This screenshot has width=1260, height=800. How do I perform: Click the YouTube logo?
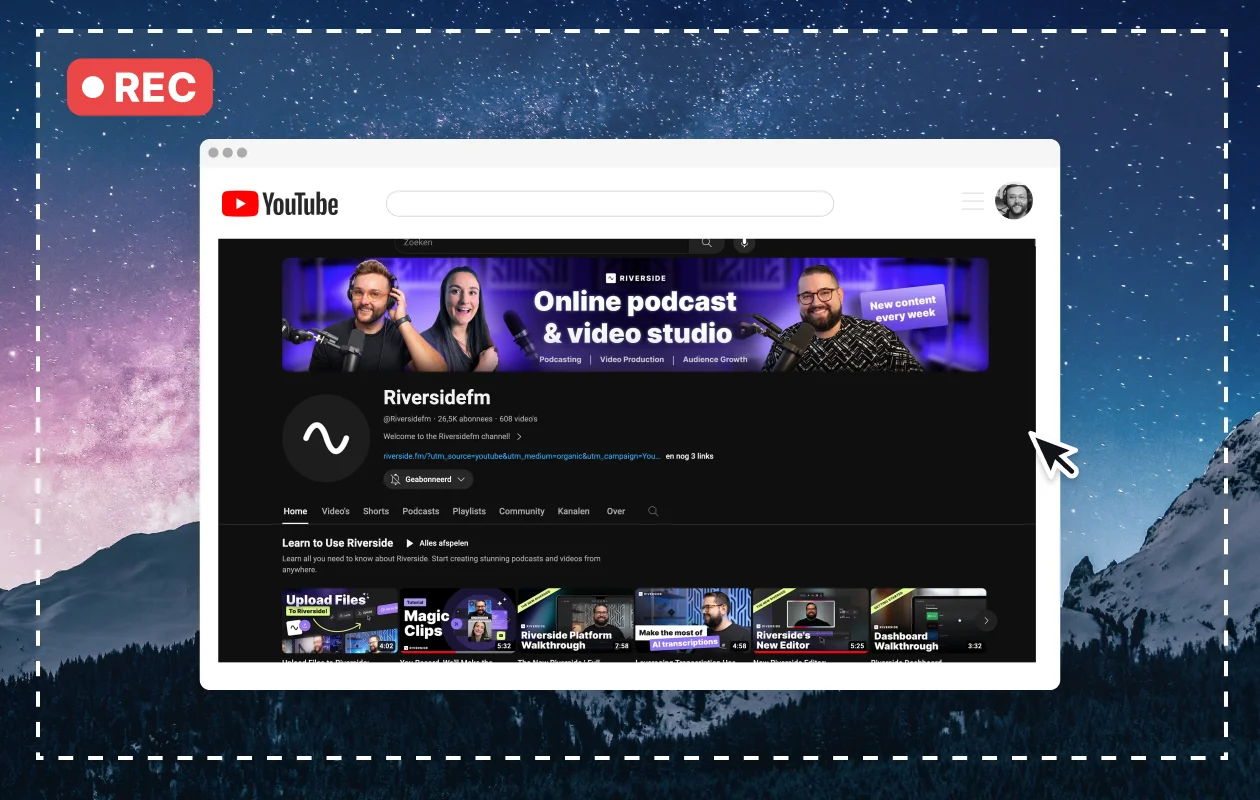tap(280, 204)
